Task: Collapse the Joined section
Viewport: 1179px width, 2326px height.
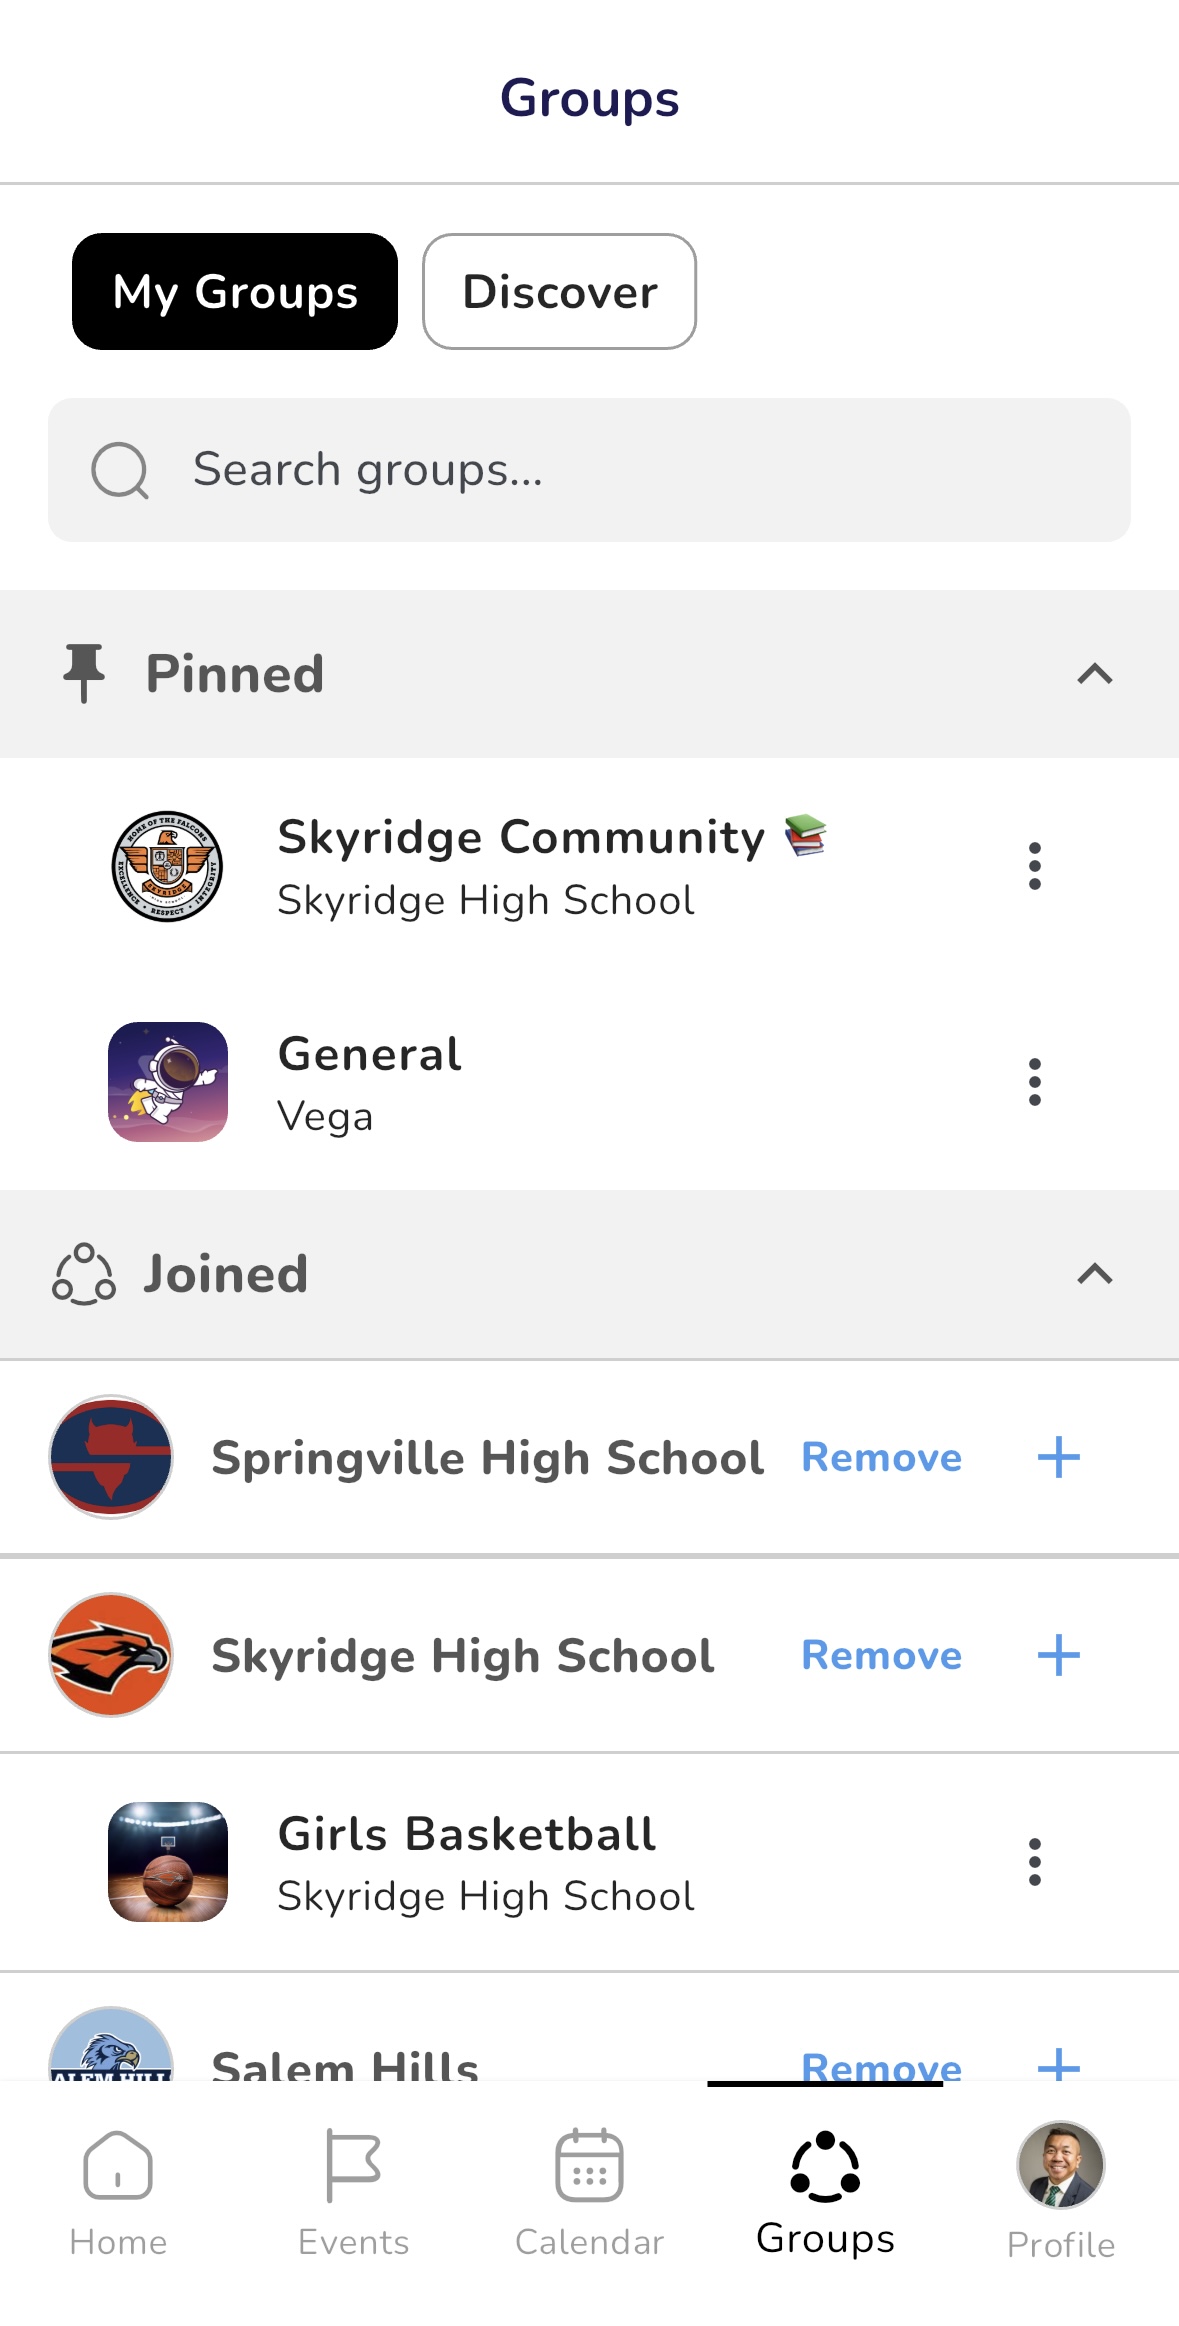Action: tap(1095, 1274)
